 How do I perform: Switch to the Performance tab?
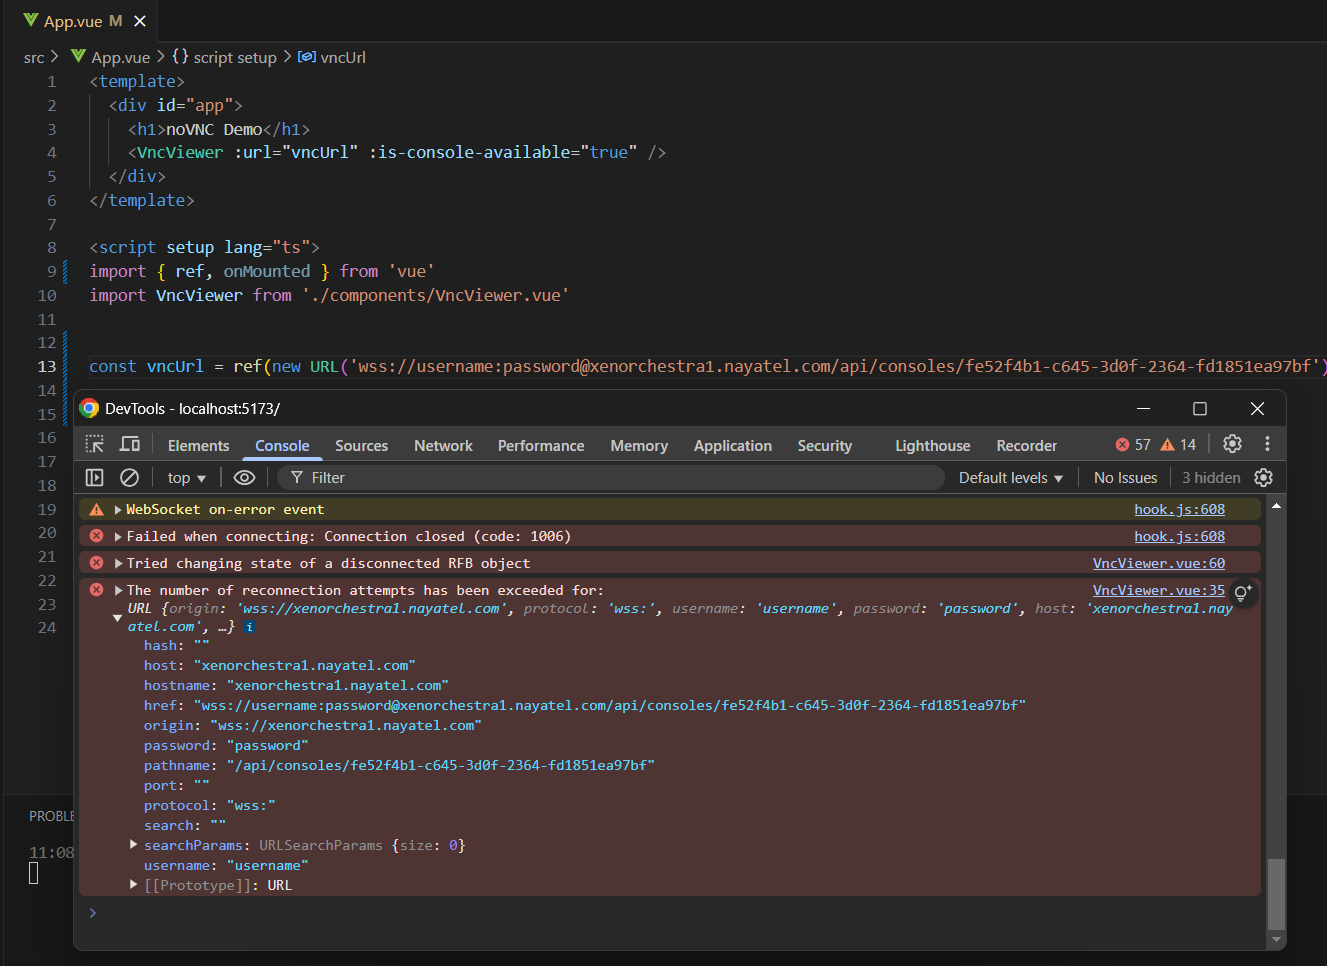pyautogui.click(x=541, y=446)
